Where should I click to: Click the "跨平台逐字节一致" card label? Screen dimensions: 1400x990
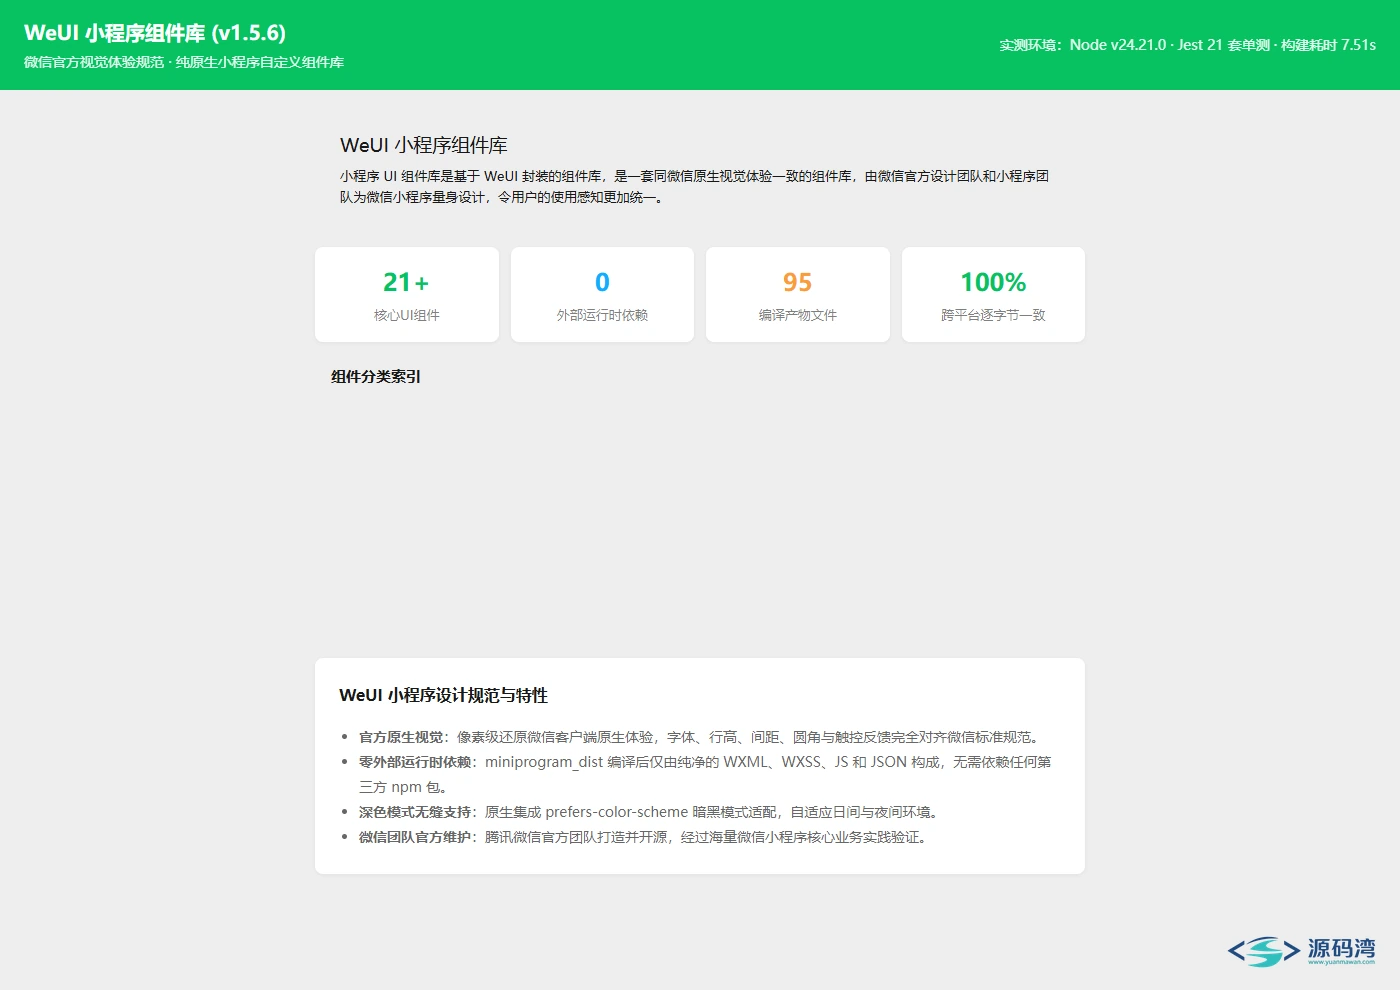click(993, 315)
